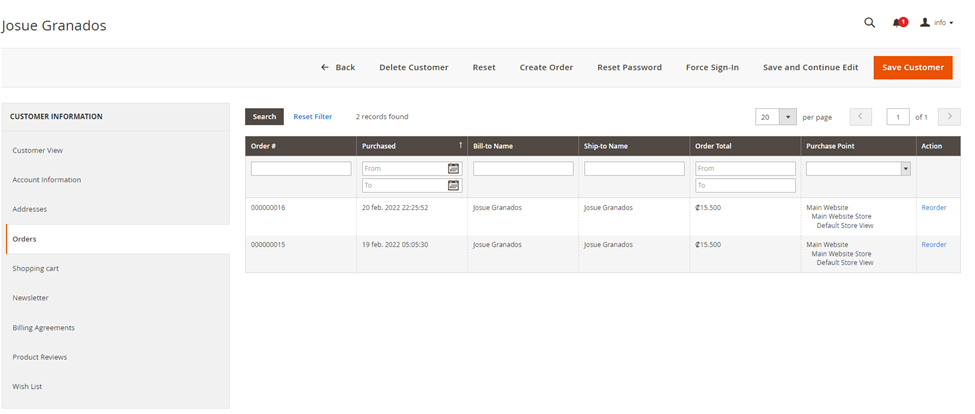Click the Delete Customer button

coord(414,67)
